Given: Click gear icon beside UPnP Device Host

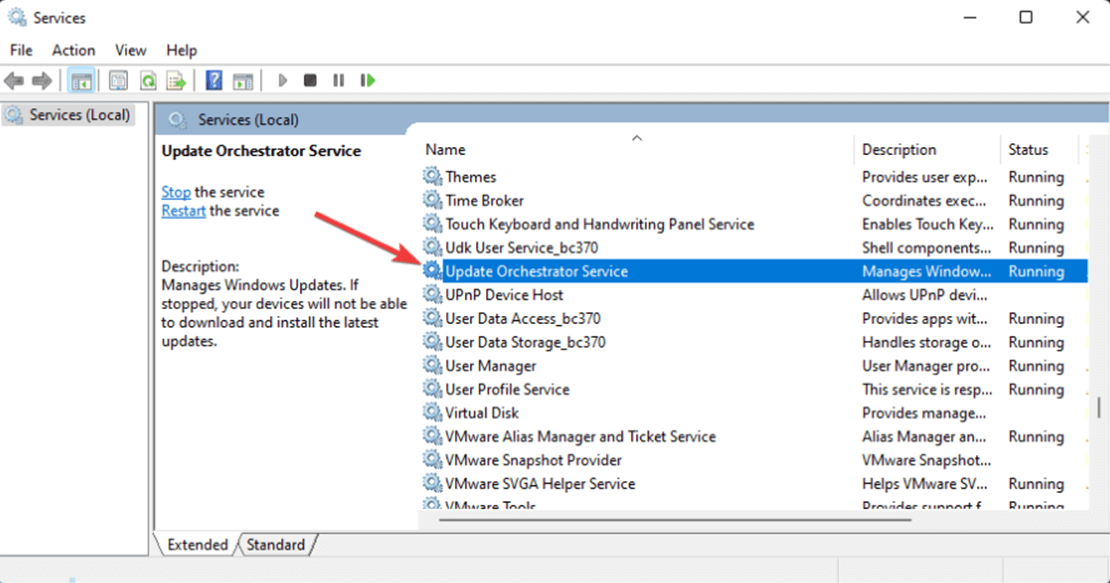Looking at the screenshot, I should [x=433, y=294].
